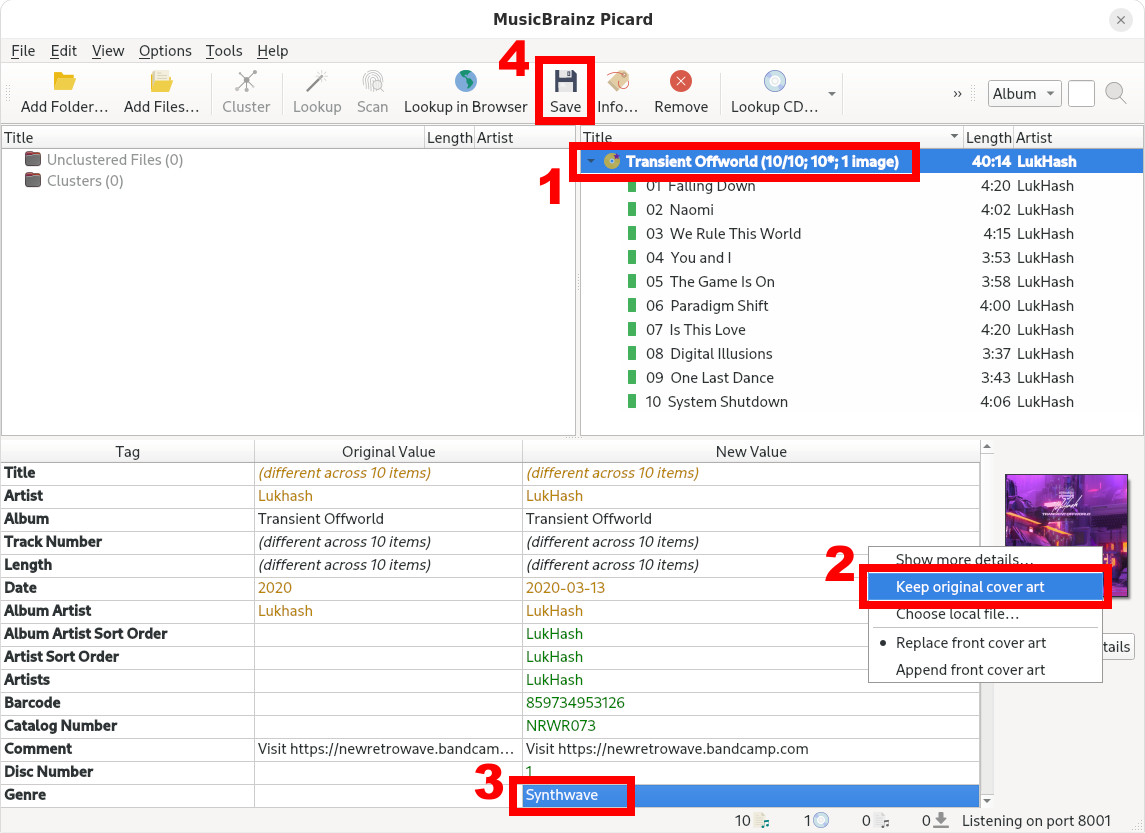This screenshot has height=833, width=1145.
Task: Collapse the Transient Offworld album
Action: pos(591,162)
